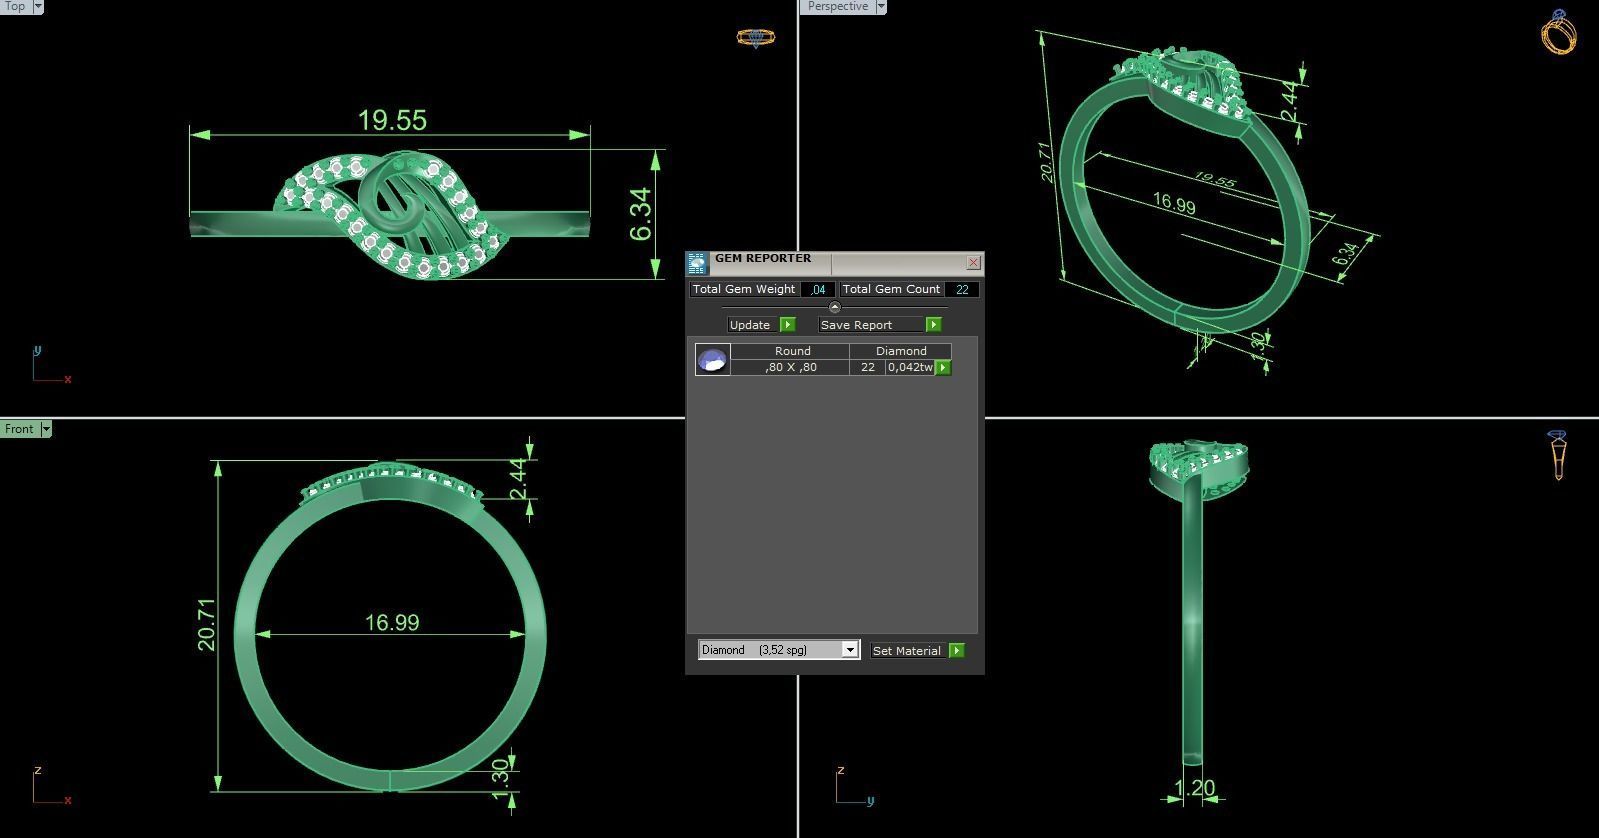Click the ring side-profile icon in right viewport

[x=1558, y=455]
